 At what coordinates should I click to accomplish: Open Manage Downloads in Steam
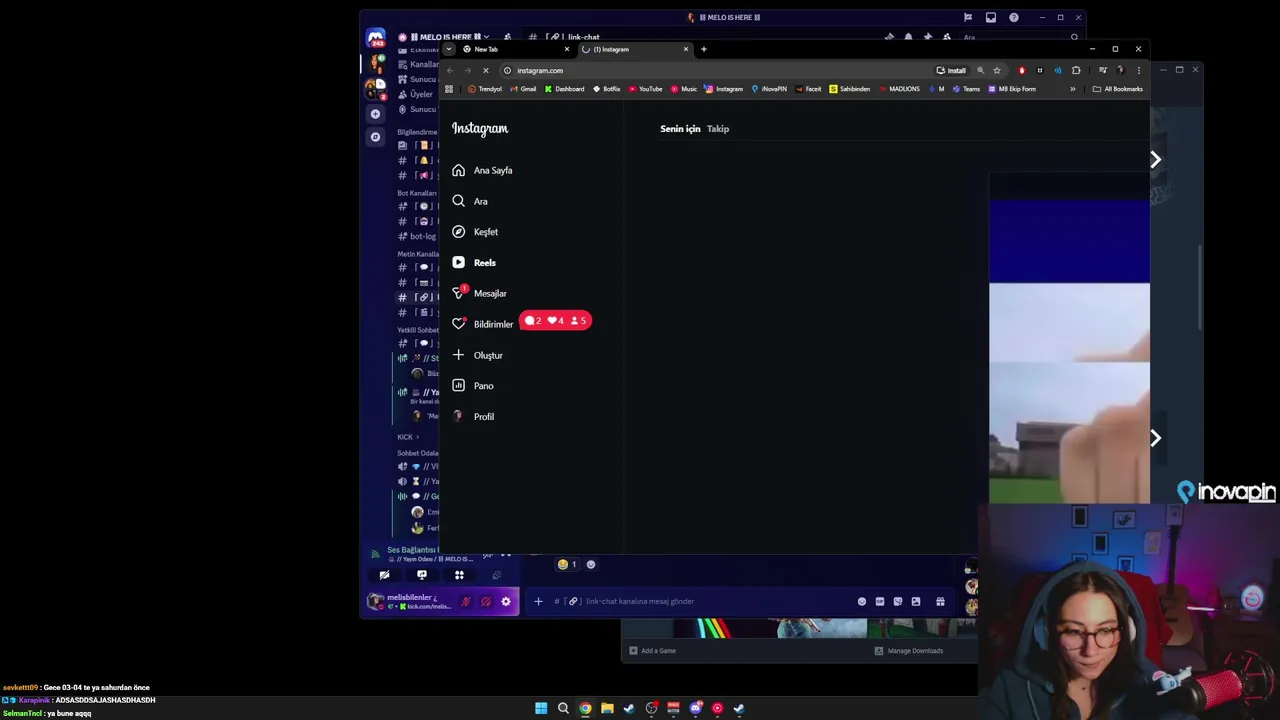[x=909, y=651]
